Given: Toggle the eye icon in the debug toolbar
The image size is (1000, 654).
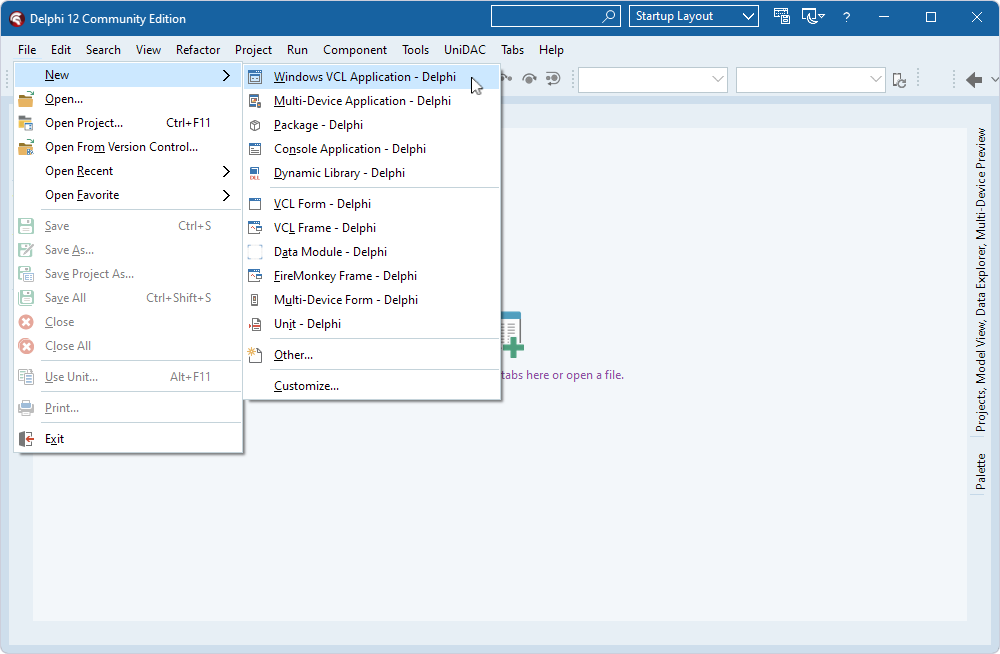Looking at the screenshot, I should [529, 79].
